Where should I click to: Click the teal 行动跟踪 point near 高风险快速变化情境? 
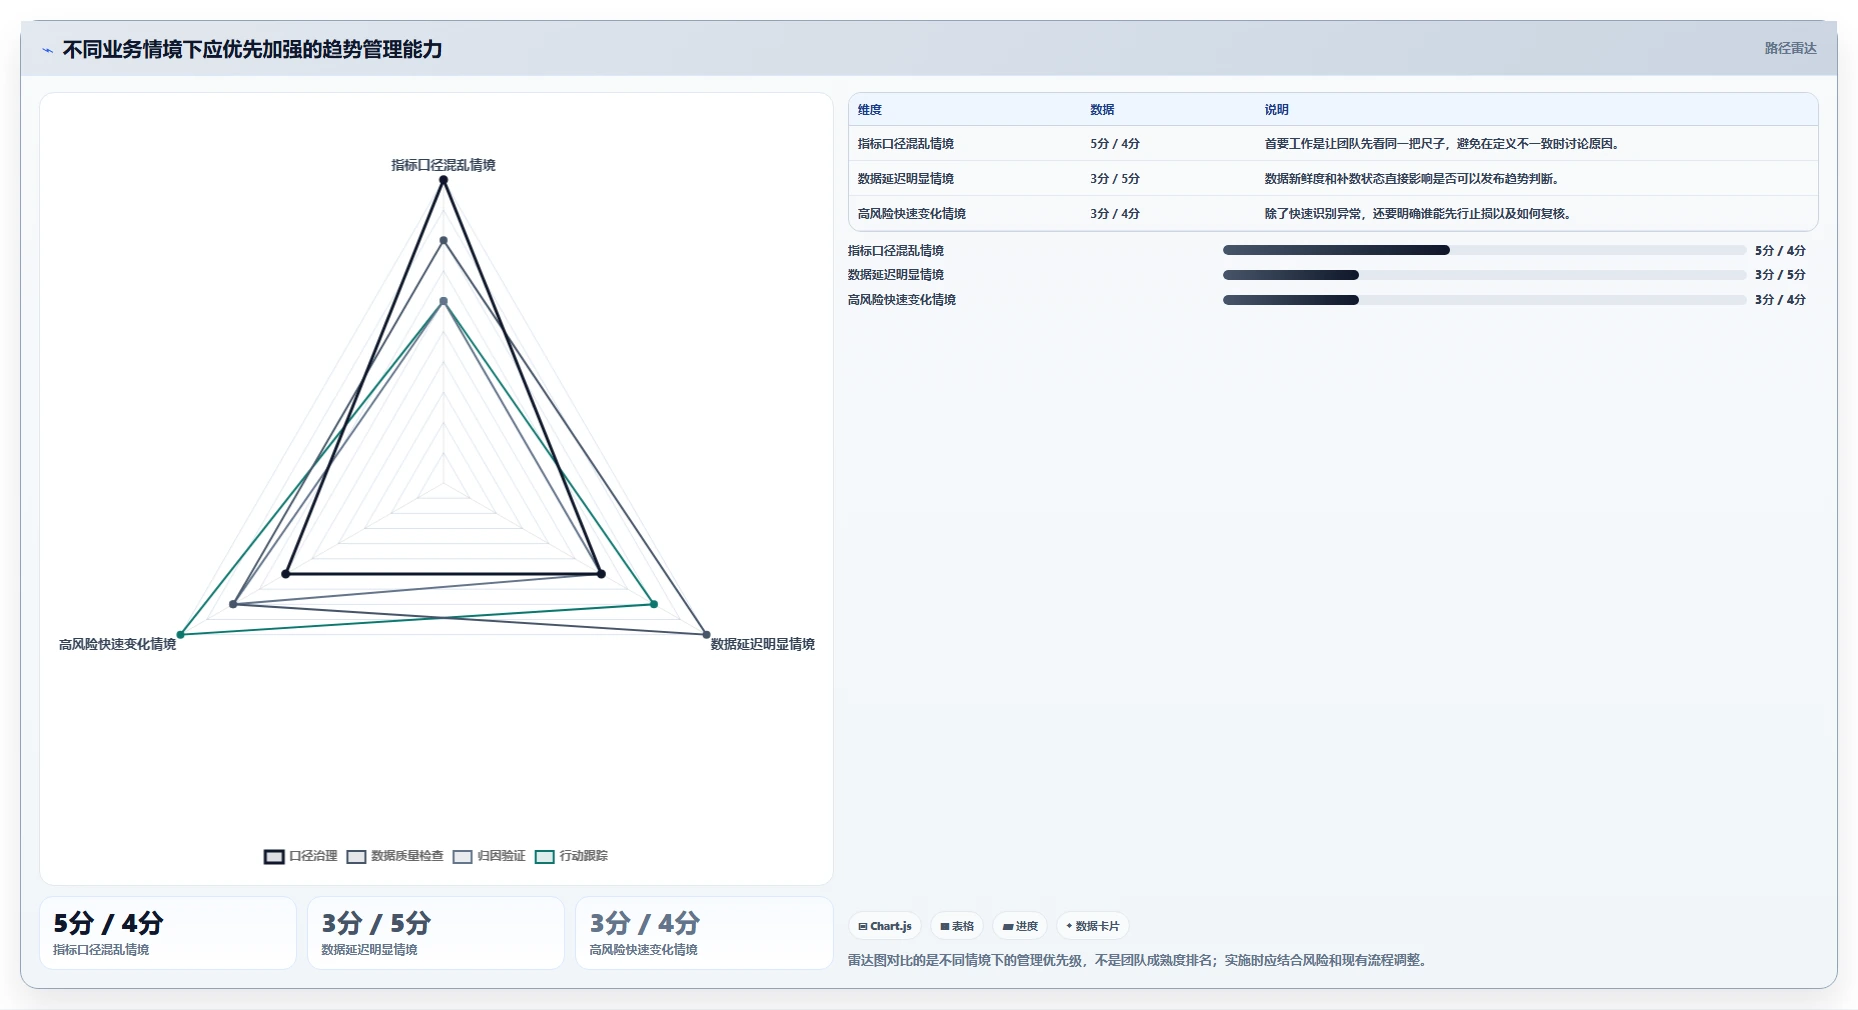click(181, 635)
